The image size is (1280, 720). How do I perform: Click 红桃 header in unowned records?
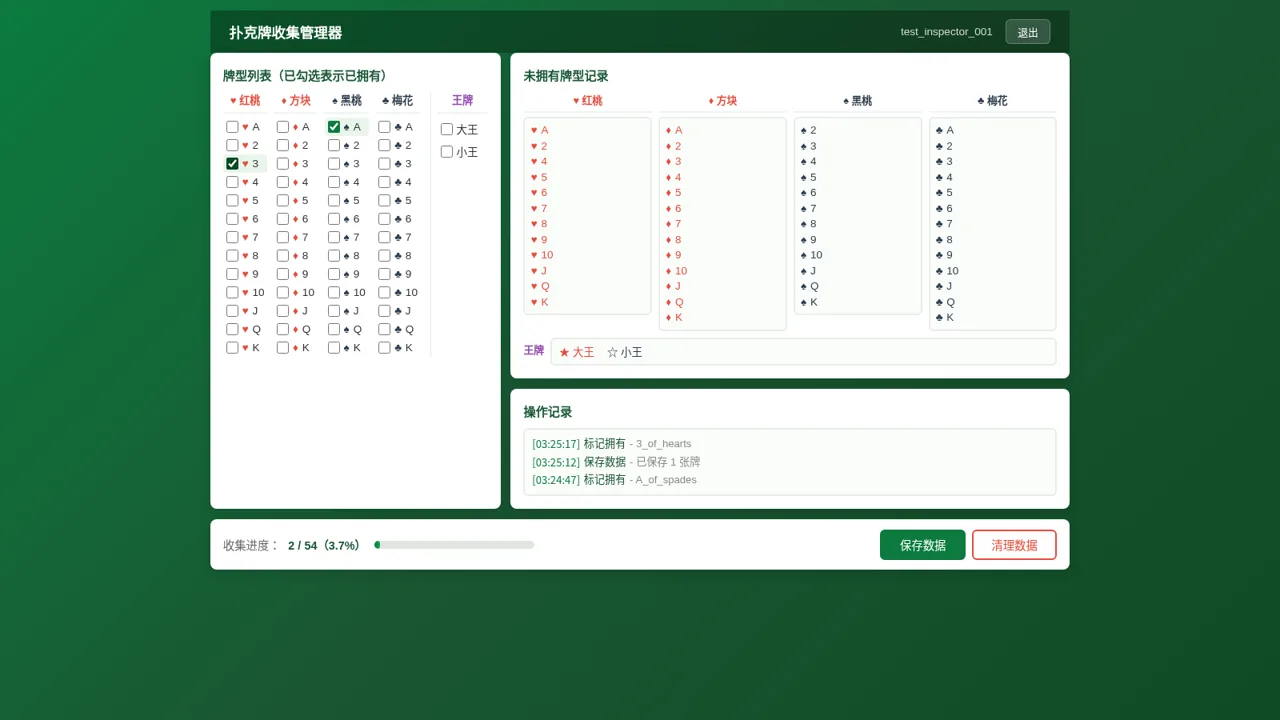588,101
